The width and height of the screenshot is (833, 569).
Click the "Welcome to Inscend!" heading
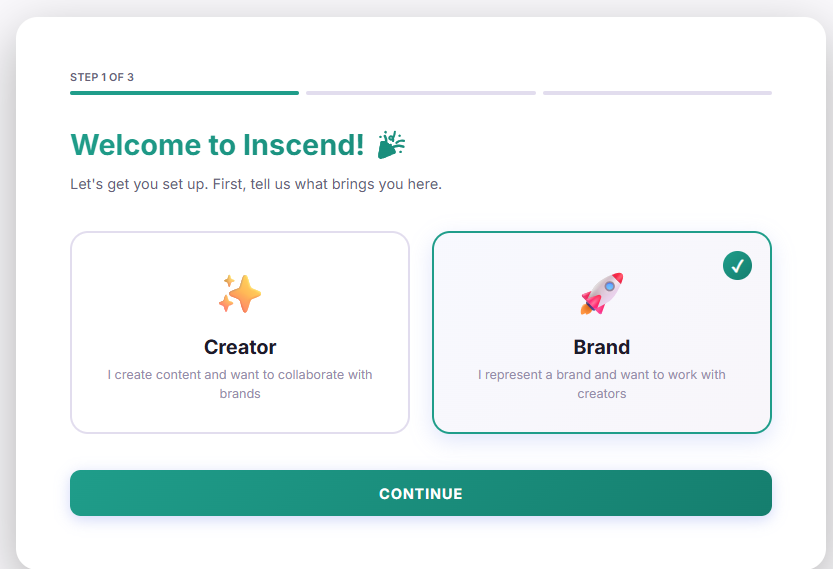[x=217, y=145]
